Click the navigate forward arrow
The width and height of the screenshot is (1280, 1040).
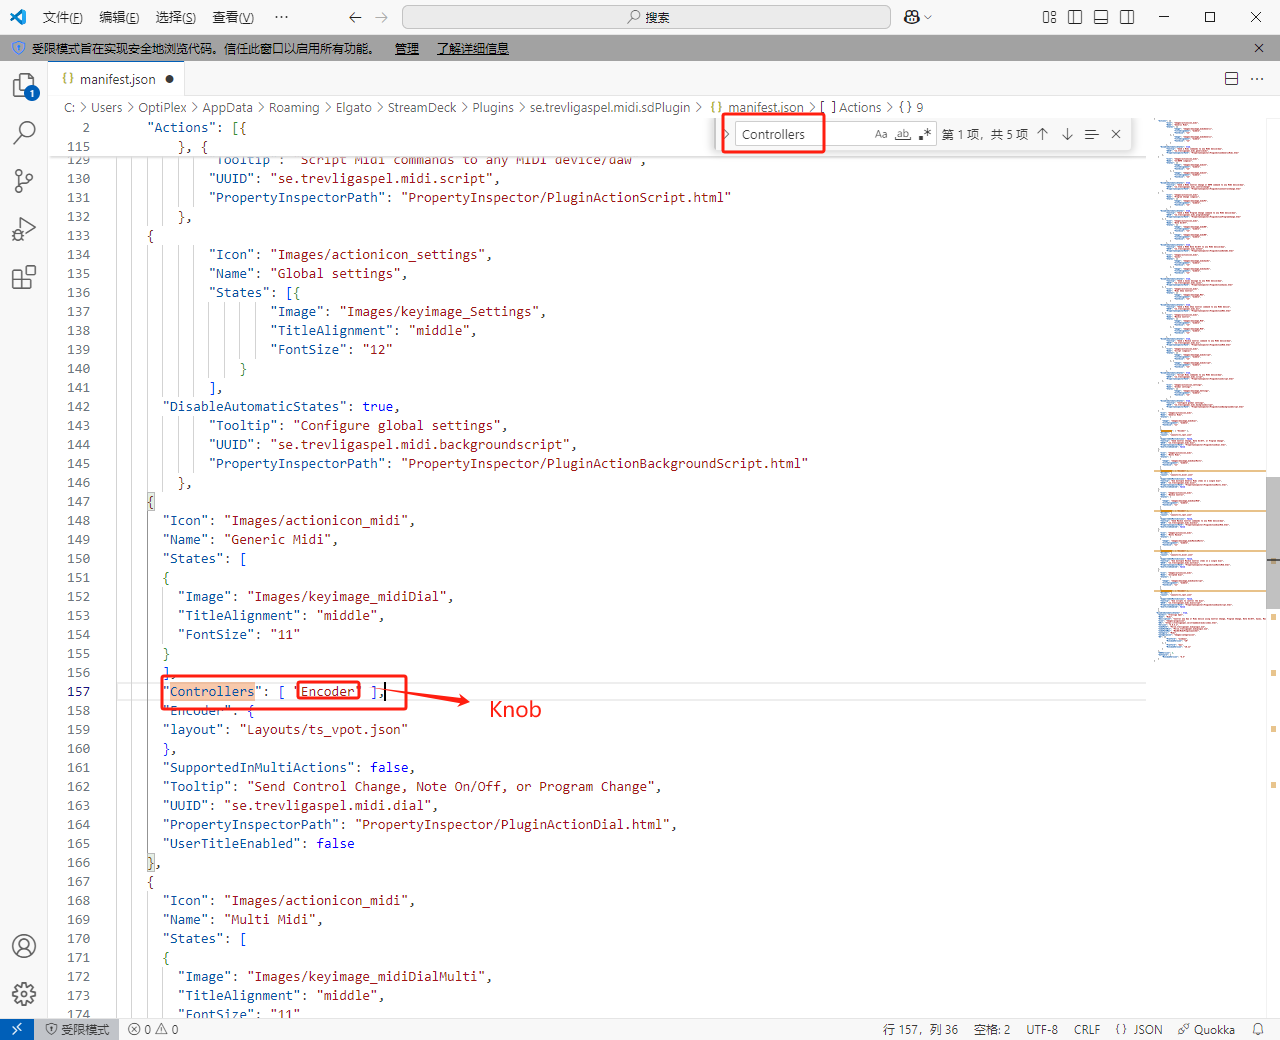coord(381,17)
